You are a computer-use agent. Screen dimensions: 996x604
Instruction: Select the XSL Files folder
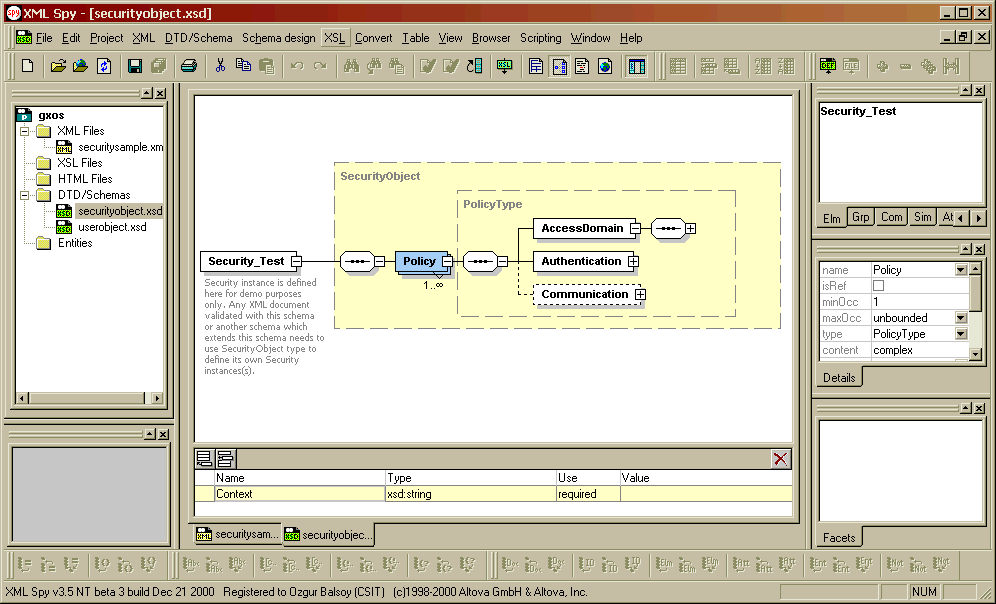tap(79, 163)
